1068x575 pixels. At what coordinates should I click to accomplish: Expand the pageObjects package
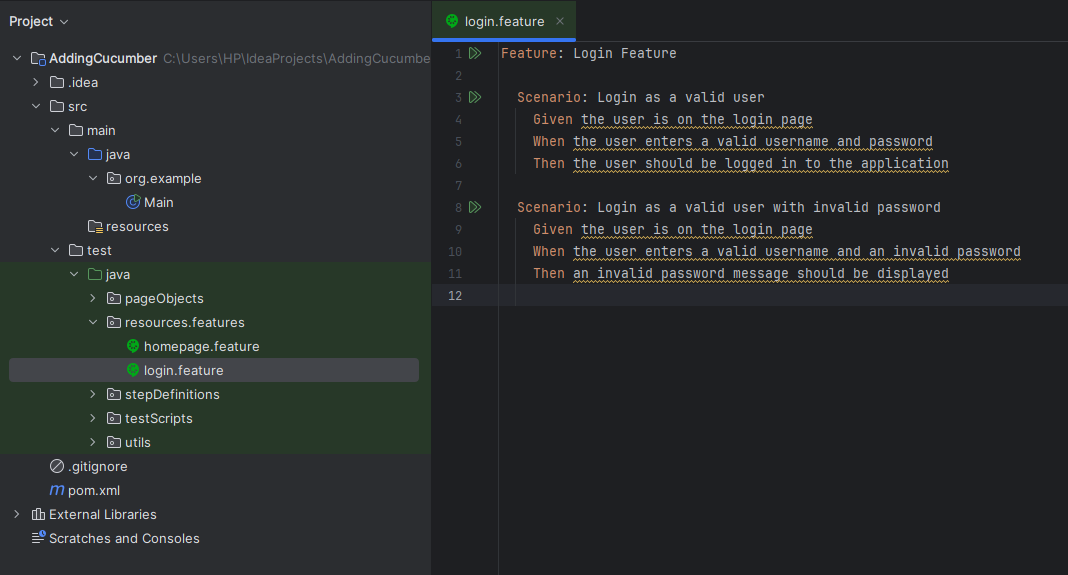click(93, 298)
